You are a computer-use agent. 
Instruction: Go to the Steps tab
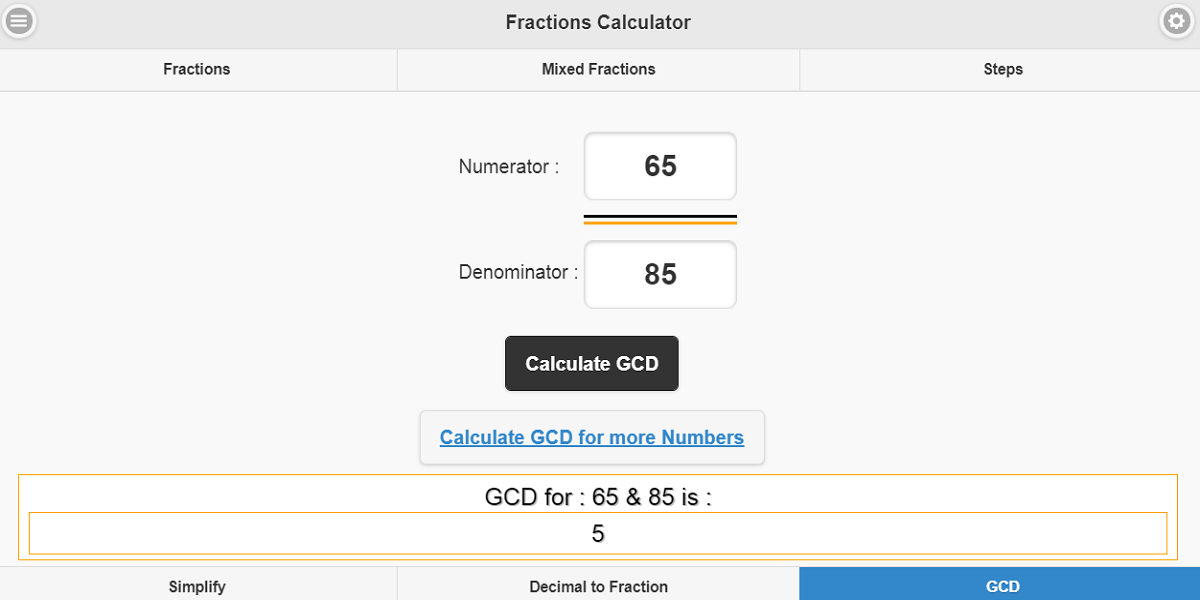[1002, 69]
